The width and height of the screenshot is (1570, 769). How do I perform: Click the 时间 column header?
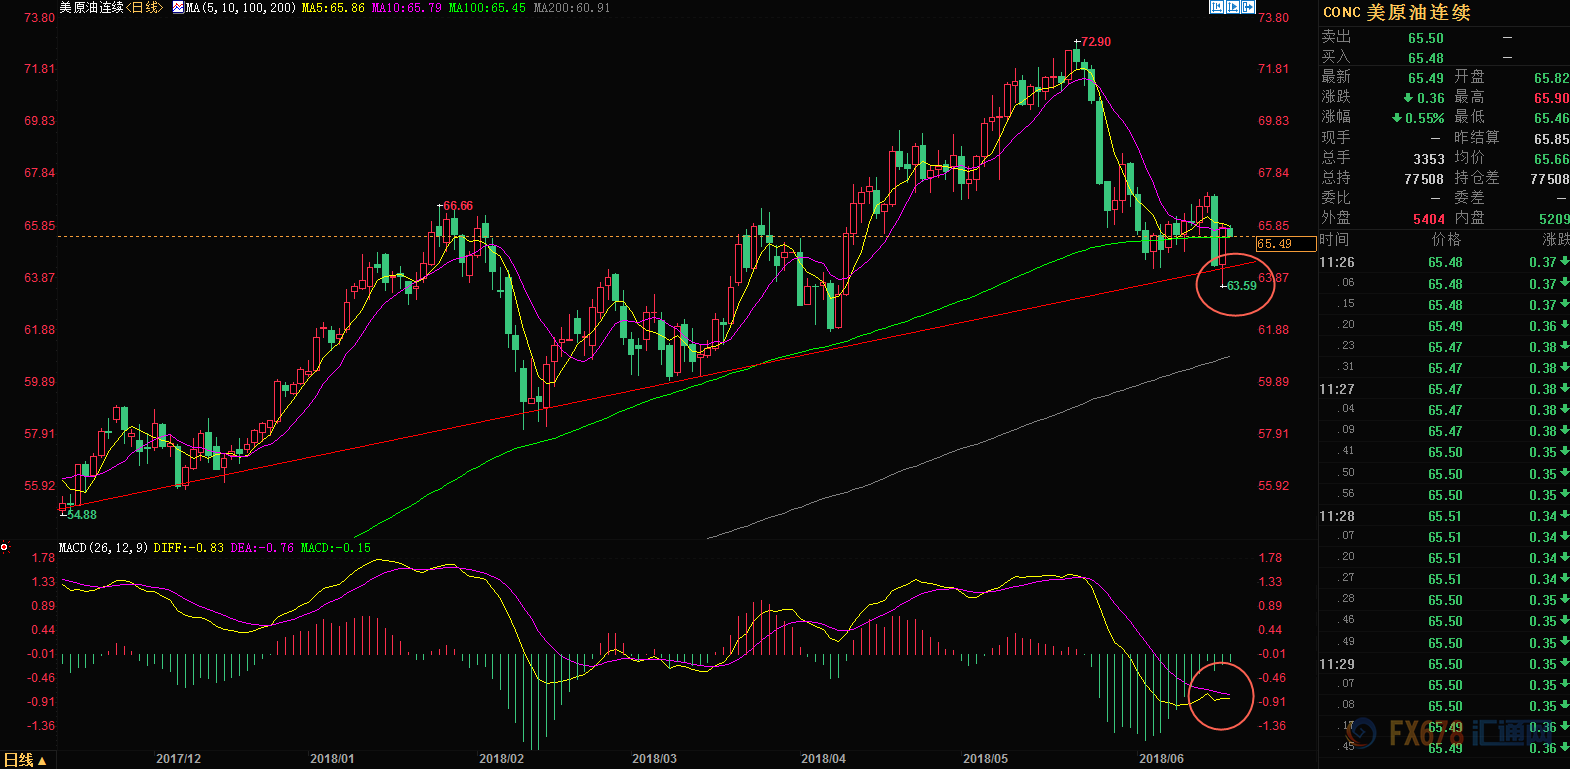[x=1334, y=240]
